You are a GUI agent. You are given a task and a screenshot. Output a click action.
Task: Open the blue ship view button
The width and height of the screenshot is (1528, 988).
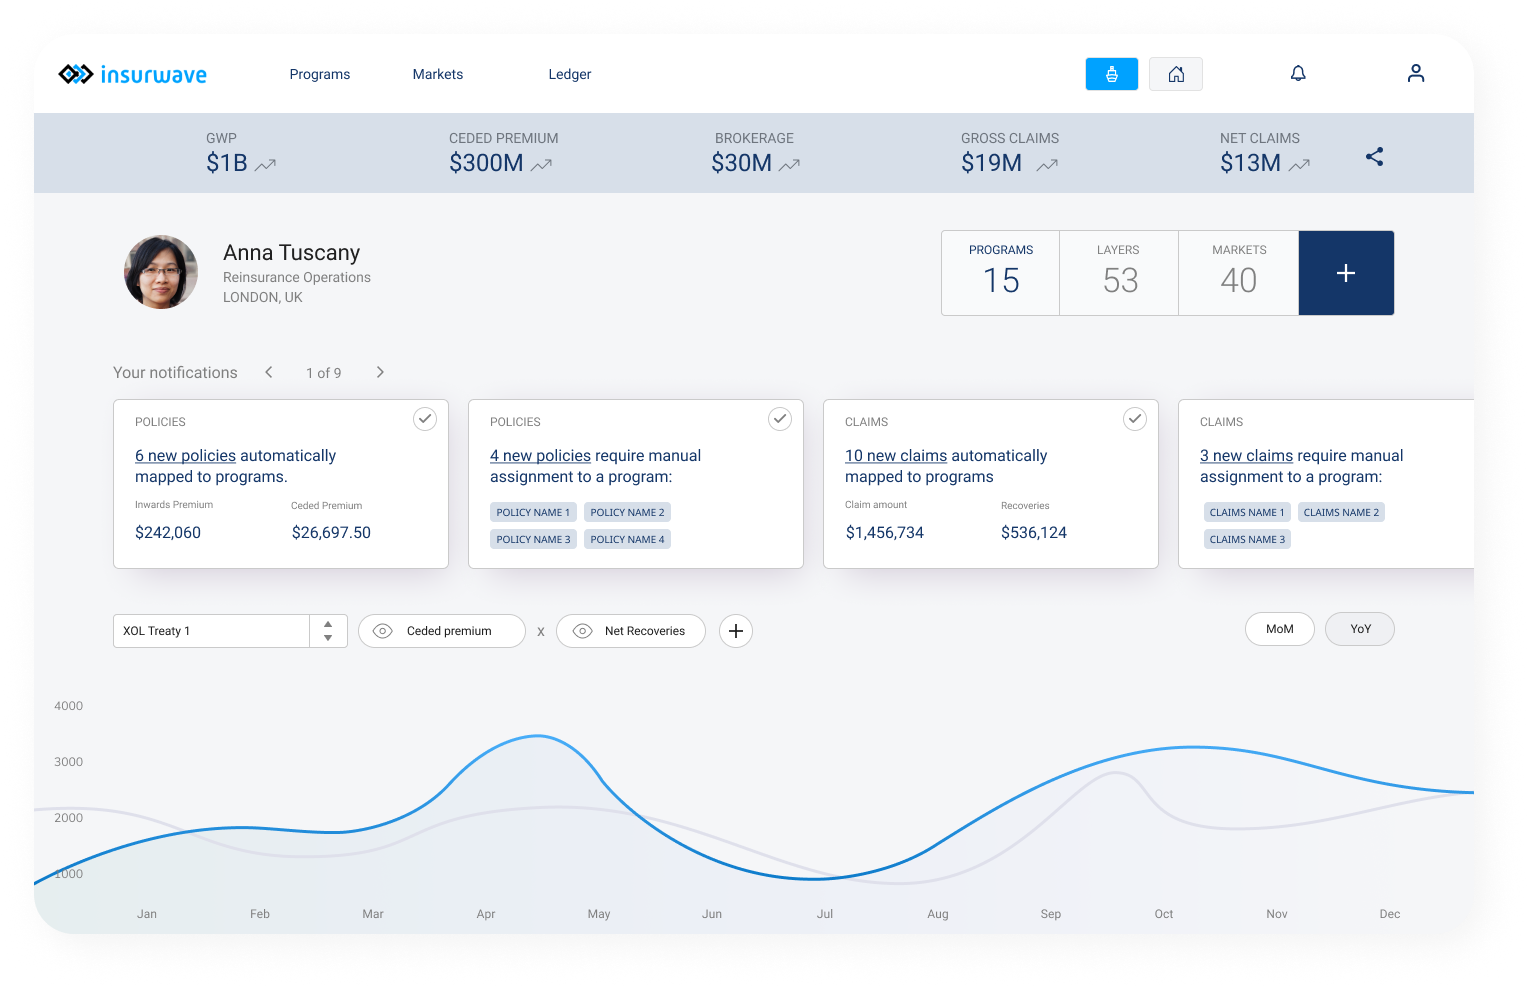tap(1112, 74)
